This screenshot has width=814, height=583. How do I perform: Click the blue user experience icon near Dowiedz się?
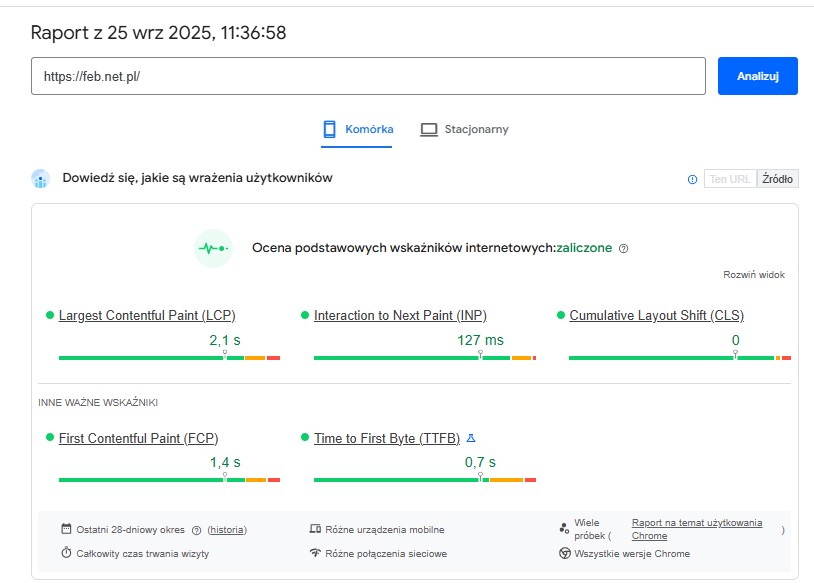click(x=41, y=179)
